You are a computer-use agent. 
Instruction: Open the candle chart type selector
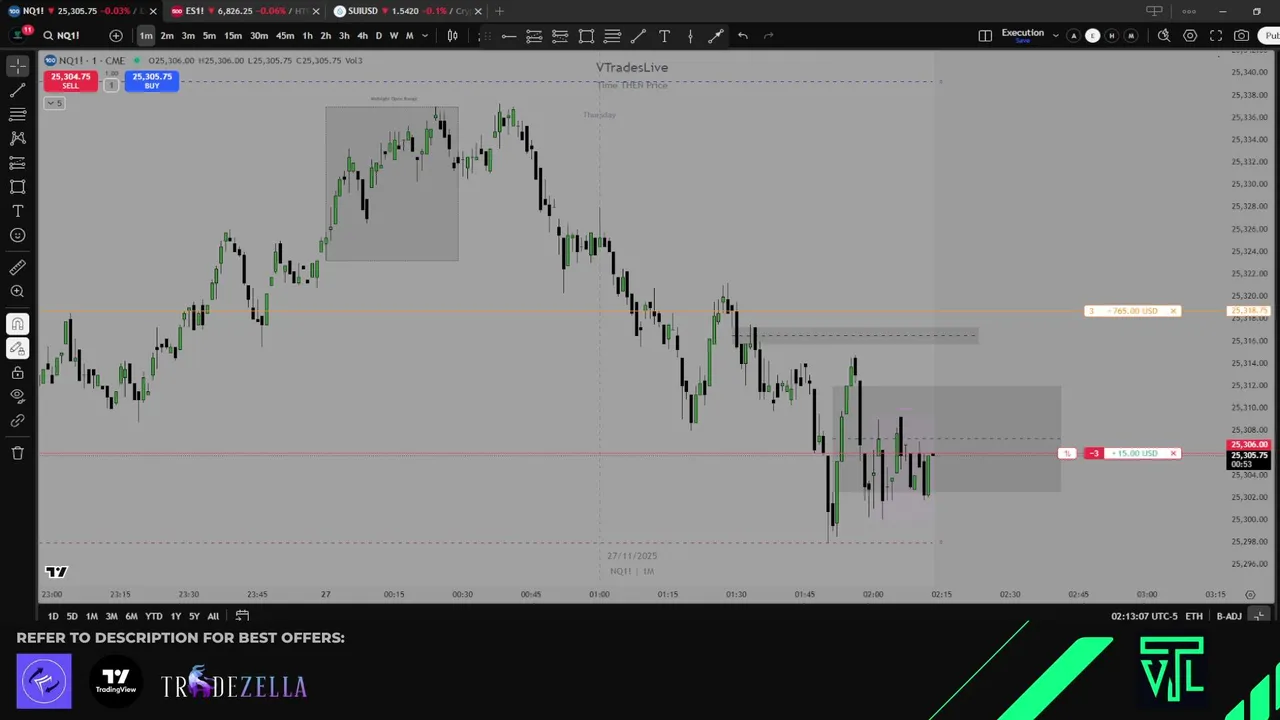[x=453, y=36]
